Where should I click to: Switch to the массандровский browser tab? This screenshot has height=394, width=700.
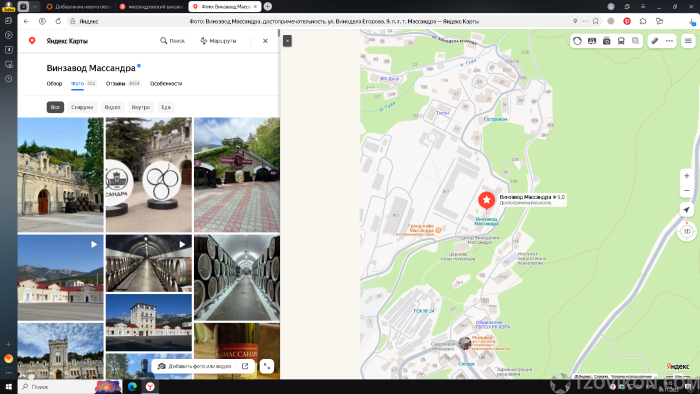click(x=152, y=7)
